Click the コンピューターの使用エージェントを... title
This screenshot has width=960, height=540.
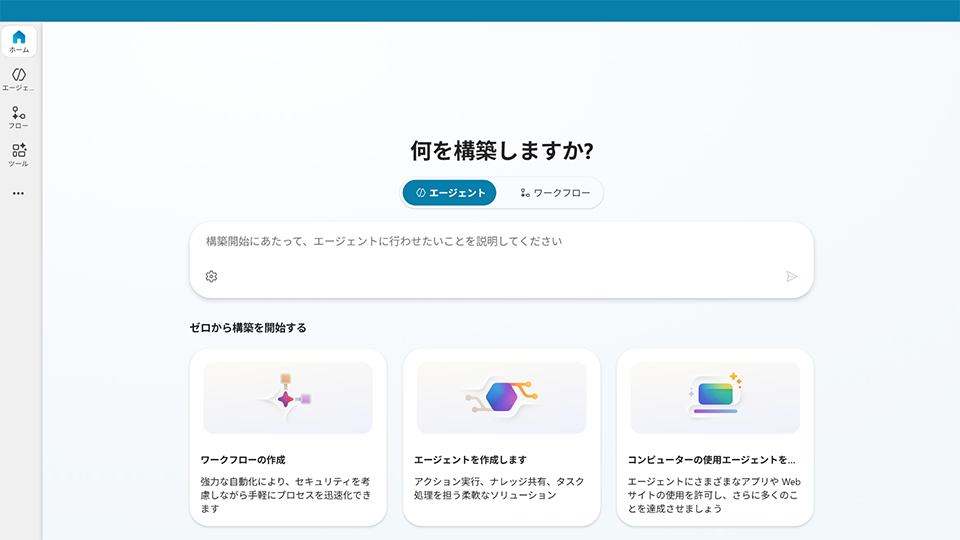tap(711, 460)
